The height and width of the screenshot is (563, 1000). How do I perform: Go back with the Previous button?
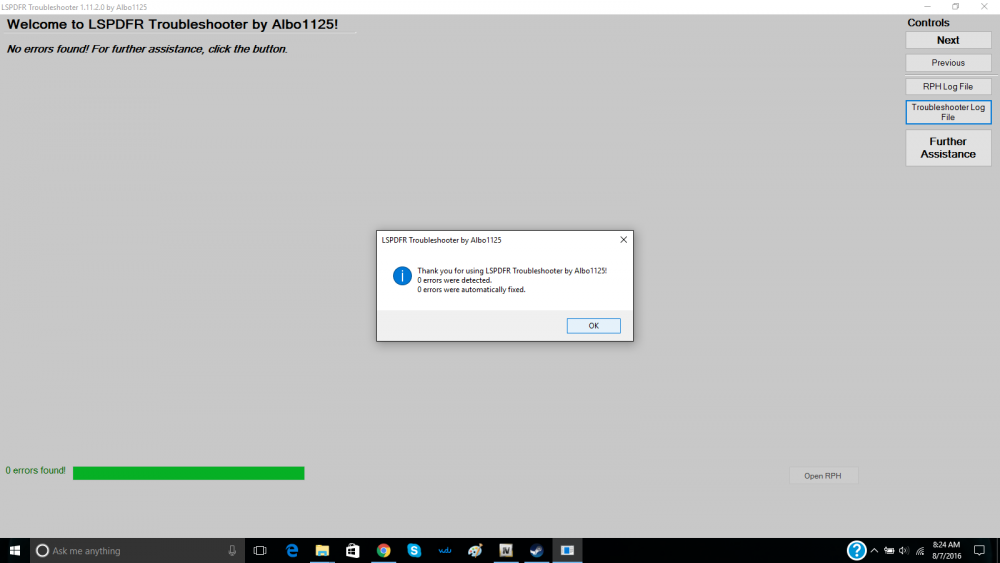[948, 63]
